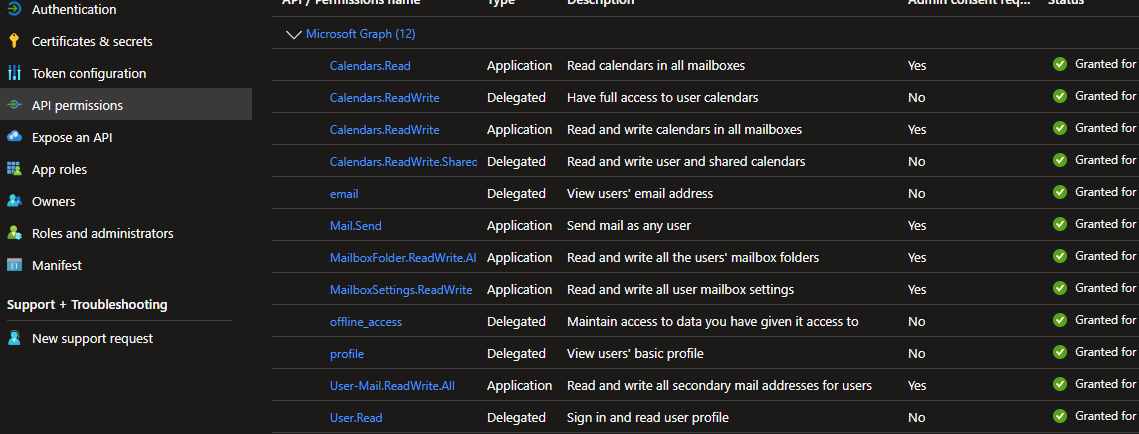Collapse the Microsoft Graph (12) group chevron
This screenshot has height=434, width=1139.
point(293,34)
